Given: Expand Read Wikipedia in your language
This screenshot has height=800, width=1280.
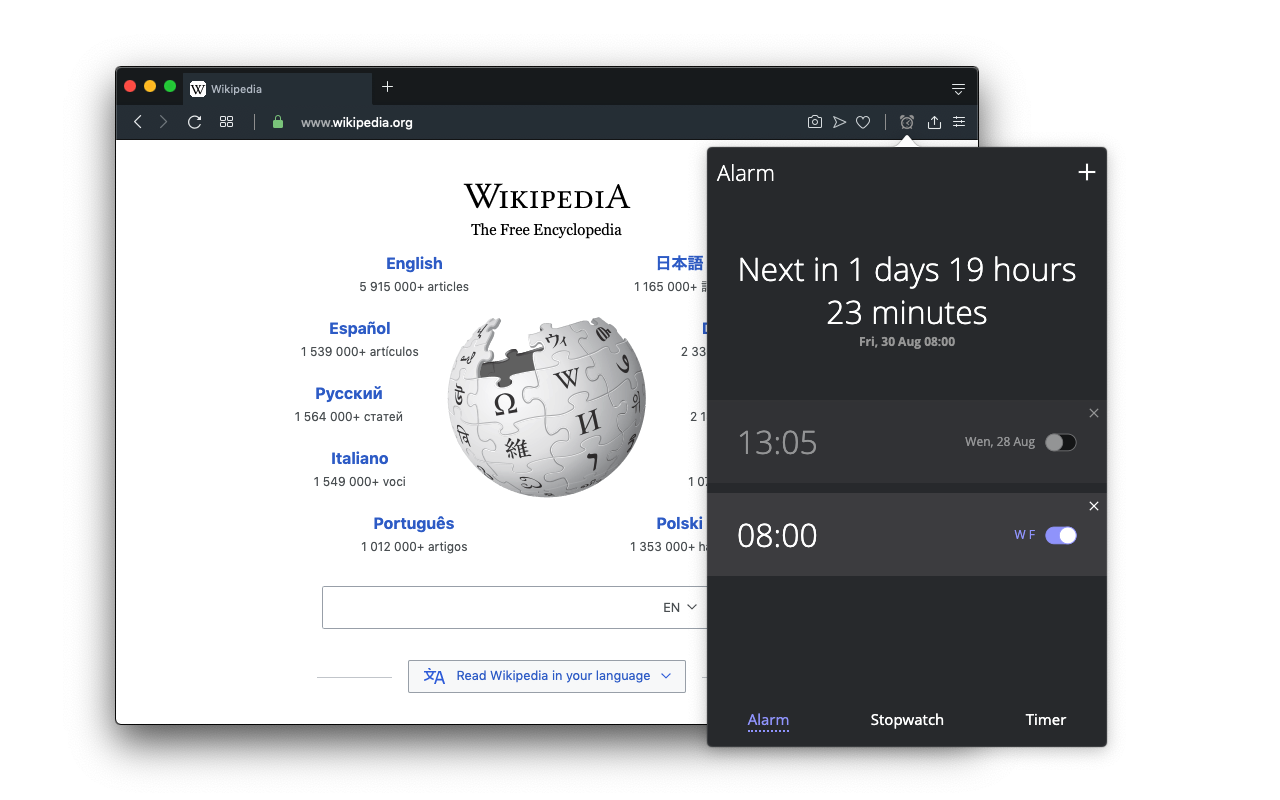Looking at the screenshot, I should (547, 676).
